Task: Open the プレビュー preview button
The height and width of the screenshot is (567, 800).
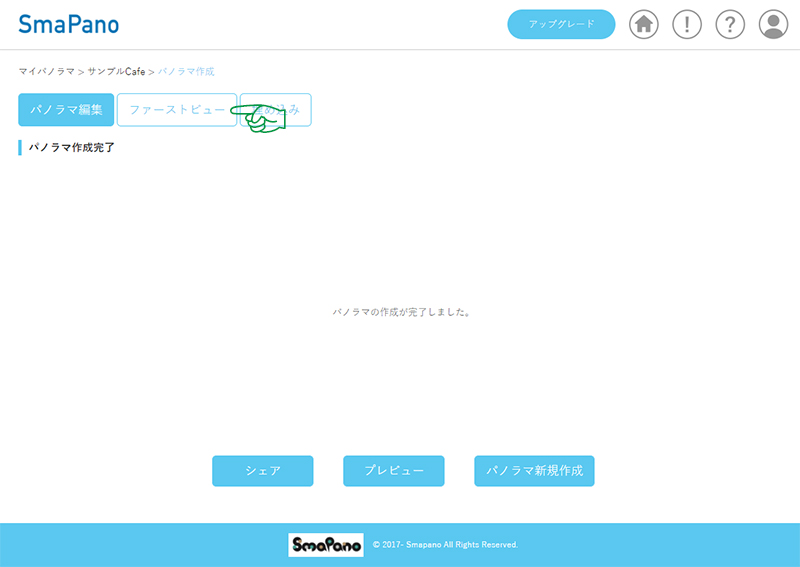Action: tap(393, 471)
